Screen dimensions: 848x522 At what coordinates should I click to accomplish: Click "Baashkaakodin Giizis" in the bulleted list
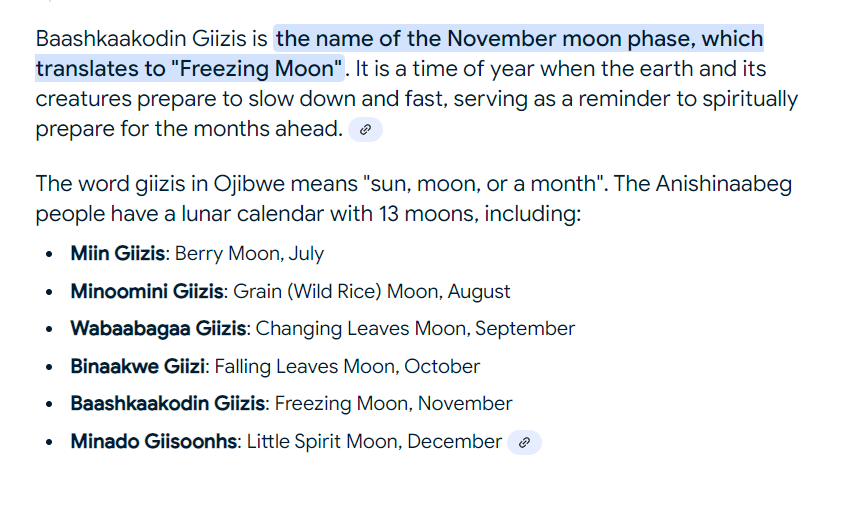(167, 404)
